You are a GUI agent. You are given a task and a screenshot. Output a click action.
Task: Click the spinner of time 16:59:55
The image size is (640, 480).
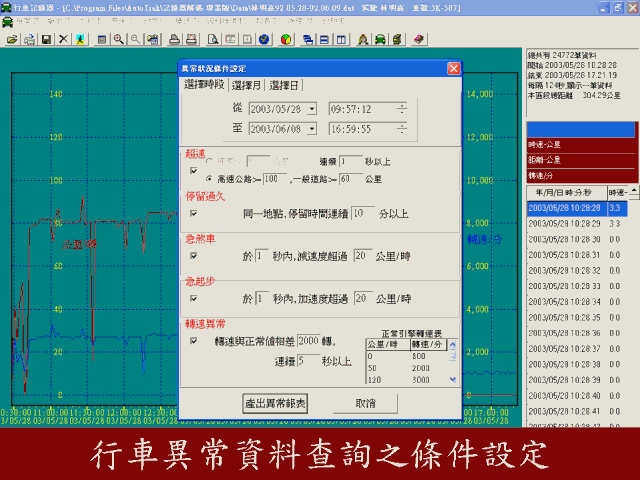402,129
